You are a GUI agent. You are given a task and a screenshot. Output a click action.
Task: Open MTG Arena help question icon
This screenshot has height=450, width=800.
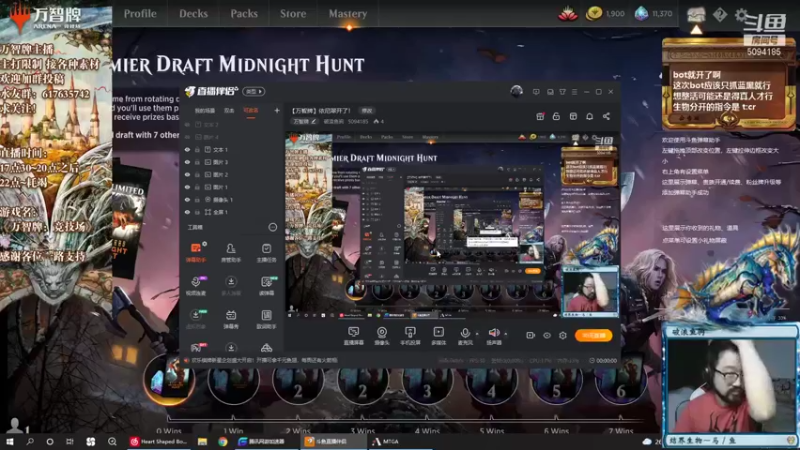(x=720, y=15)
